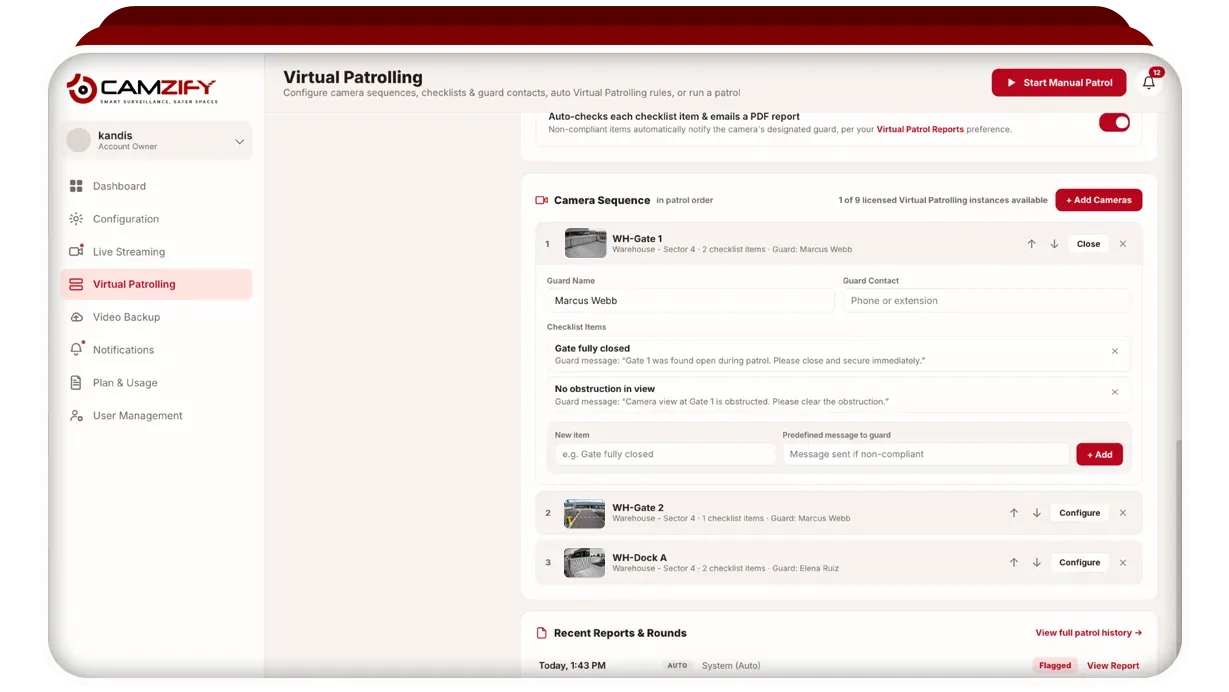Configure the WH-Dock A camera
The width and height of the screenshot is (1229, 692).
pos(1079,563)
